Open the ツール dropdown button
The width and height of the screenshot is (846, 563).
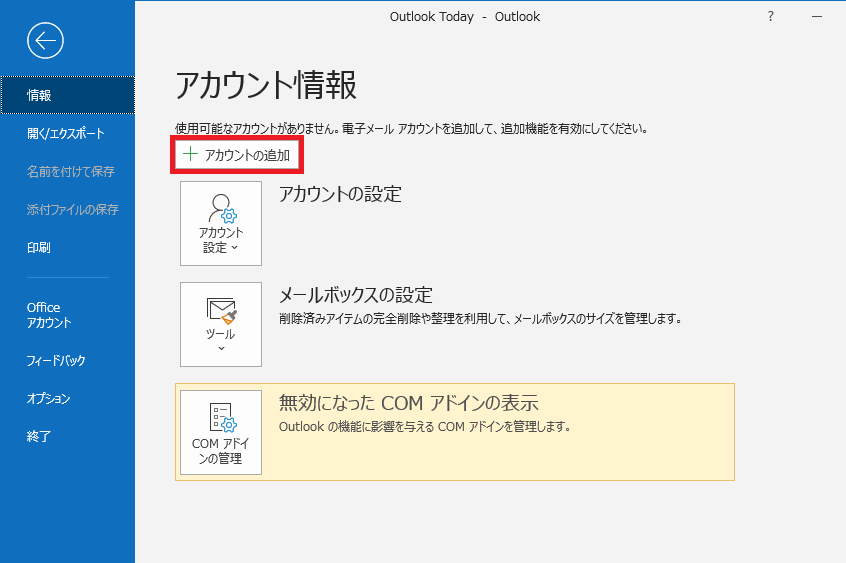click(x=221, y=324)
